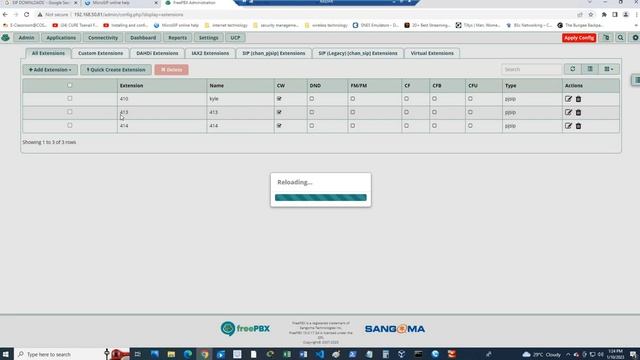Switch to the Virtual Extensions tab
The image size is (640, 360).
pyautogui.click(x=432, y=53)
